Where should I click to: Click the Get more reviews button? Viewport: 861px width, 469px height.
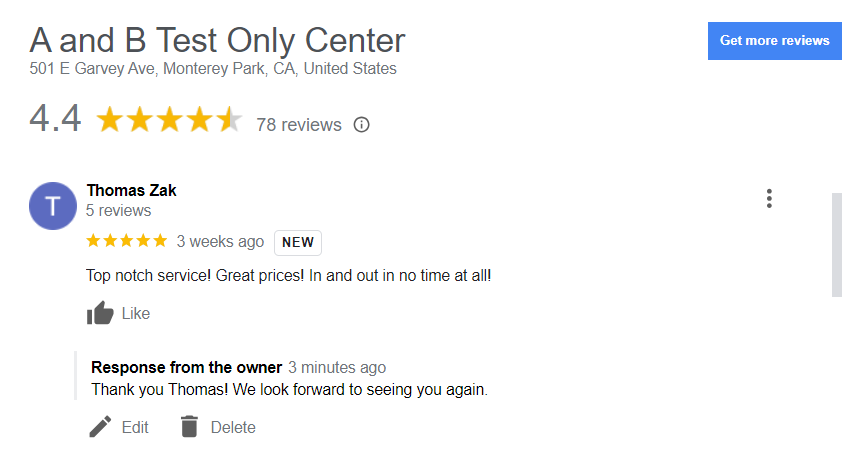(x=774, y=41)
